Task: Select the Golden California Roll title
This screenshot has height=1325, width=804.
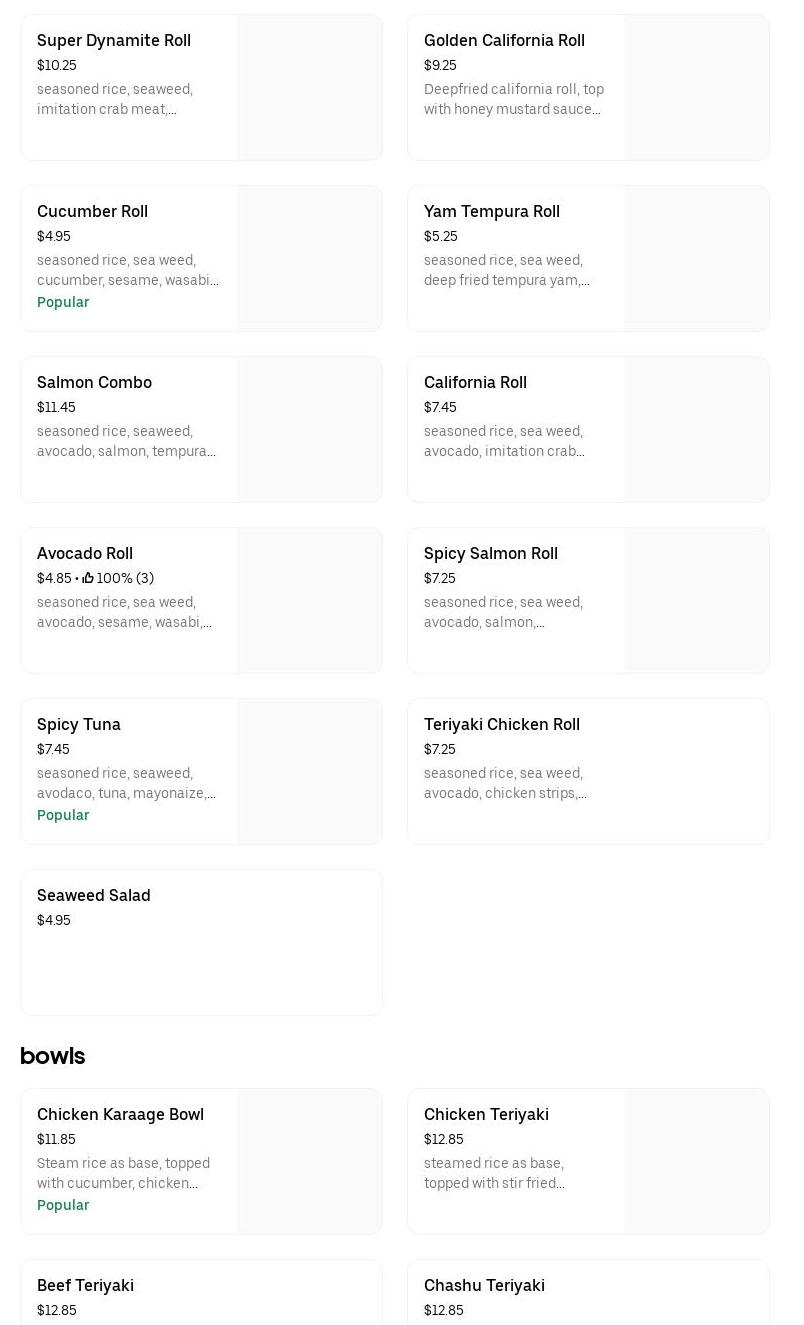Action: coord(504,41)
